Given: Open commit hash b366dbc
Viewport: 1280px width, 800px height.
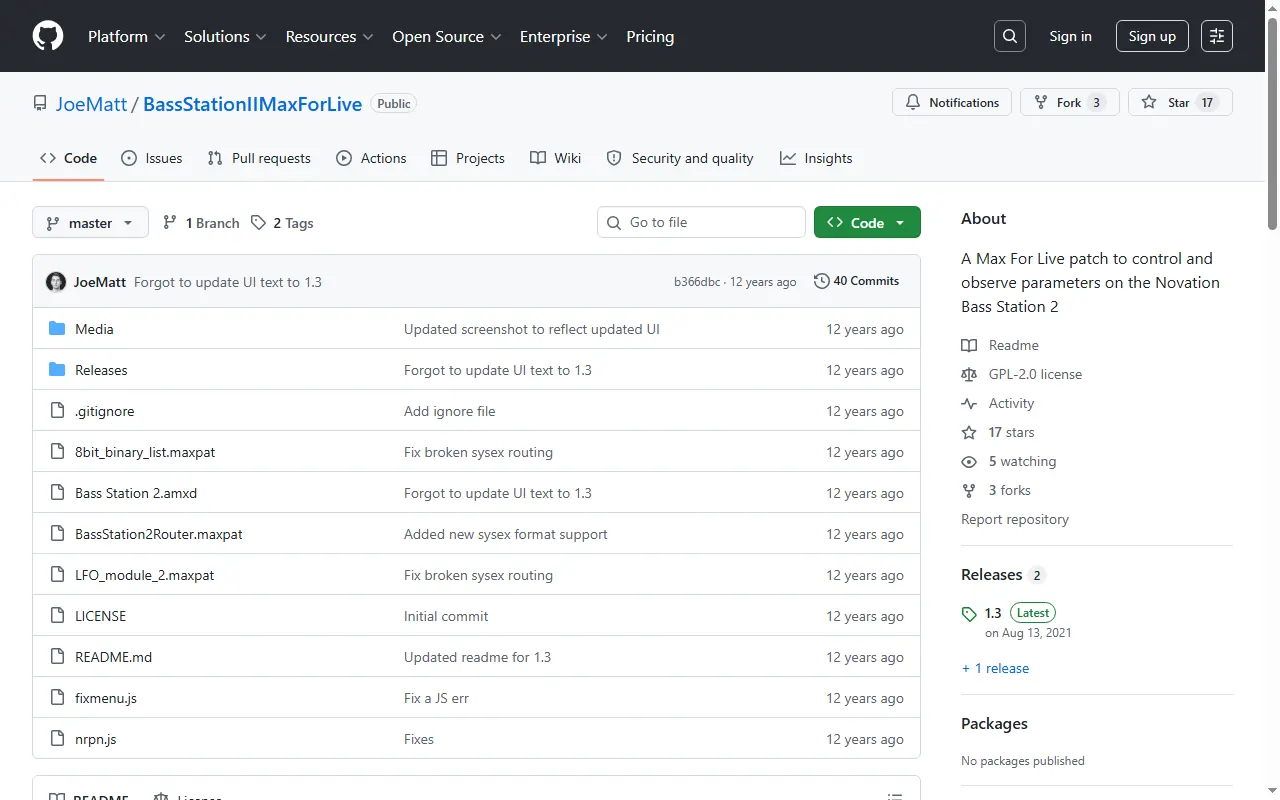Looking at the screenshot, I should (x=697, y=282).
